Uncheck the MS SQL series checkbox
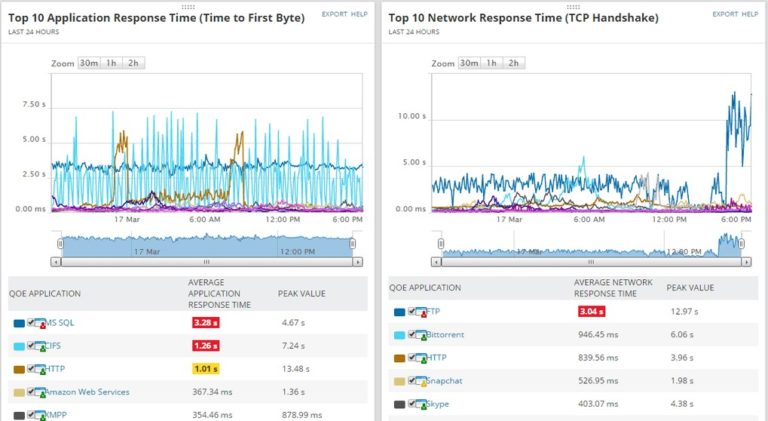 click(31, 322)
